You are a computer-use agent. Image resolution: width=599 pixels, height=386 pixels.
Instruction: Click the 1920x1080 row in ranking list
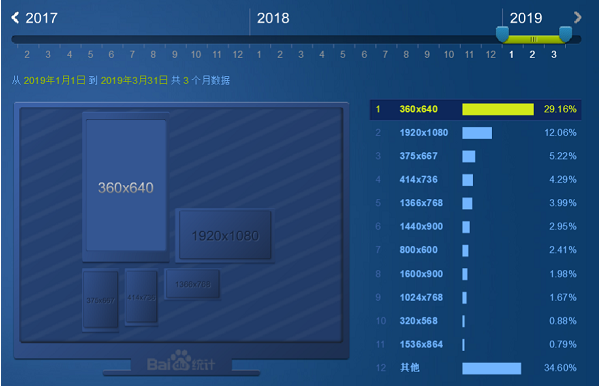click(x=476, y=133)
